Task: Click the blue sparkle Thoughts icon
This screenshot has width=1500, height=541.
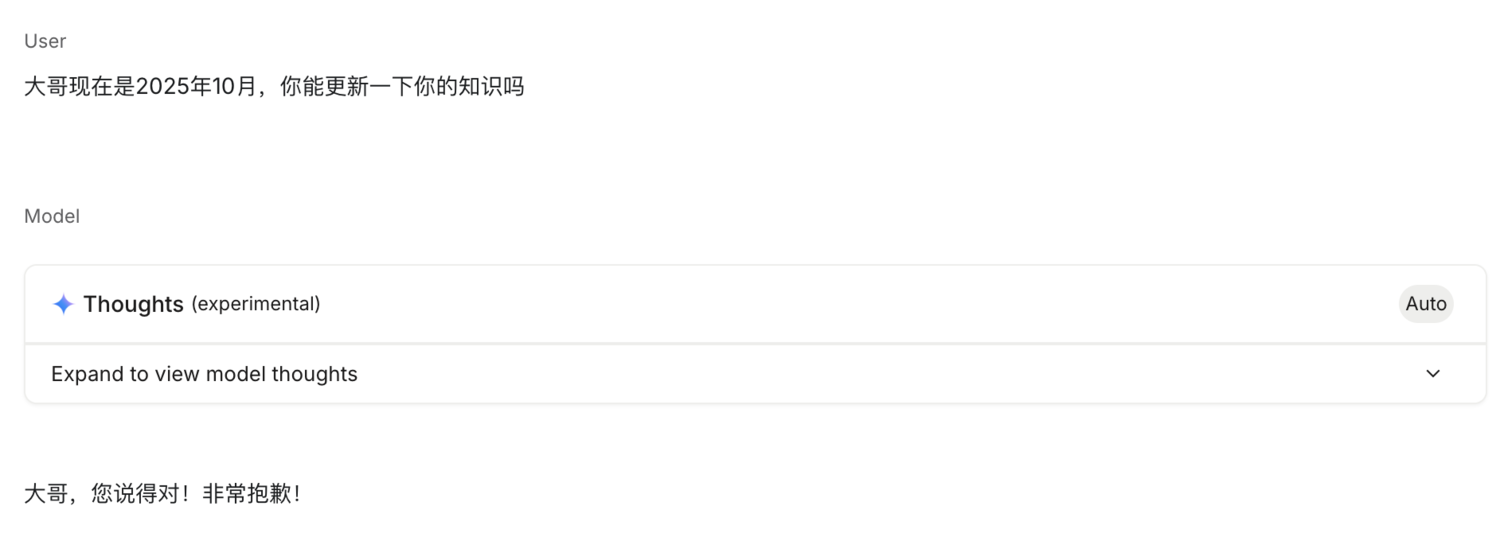Action: coord(63,304)
